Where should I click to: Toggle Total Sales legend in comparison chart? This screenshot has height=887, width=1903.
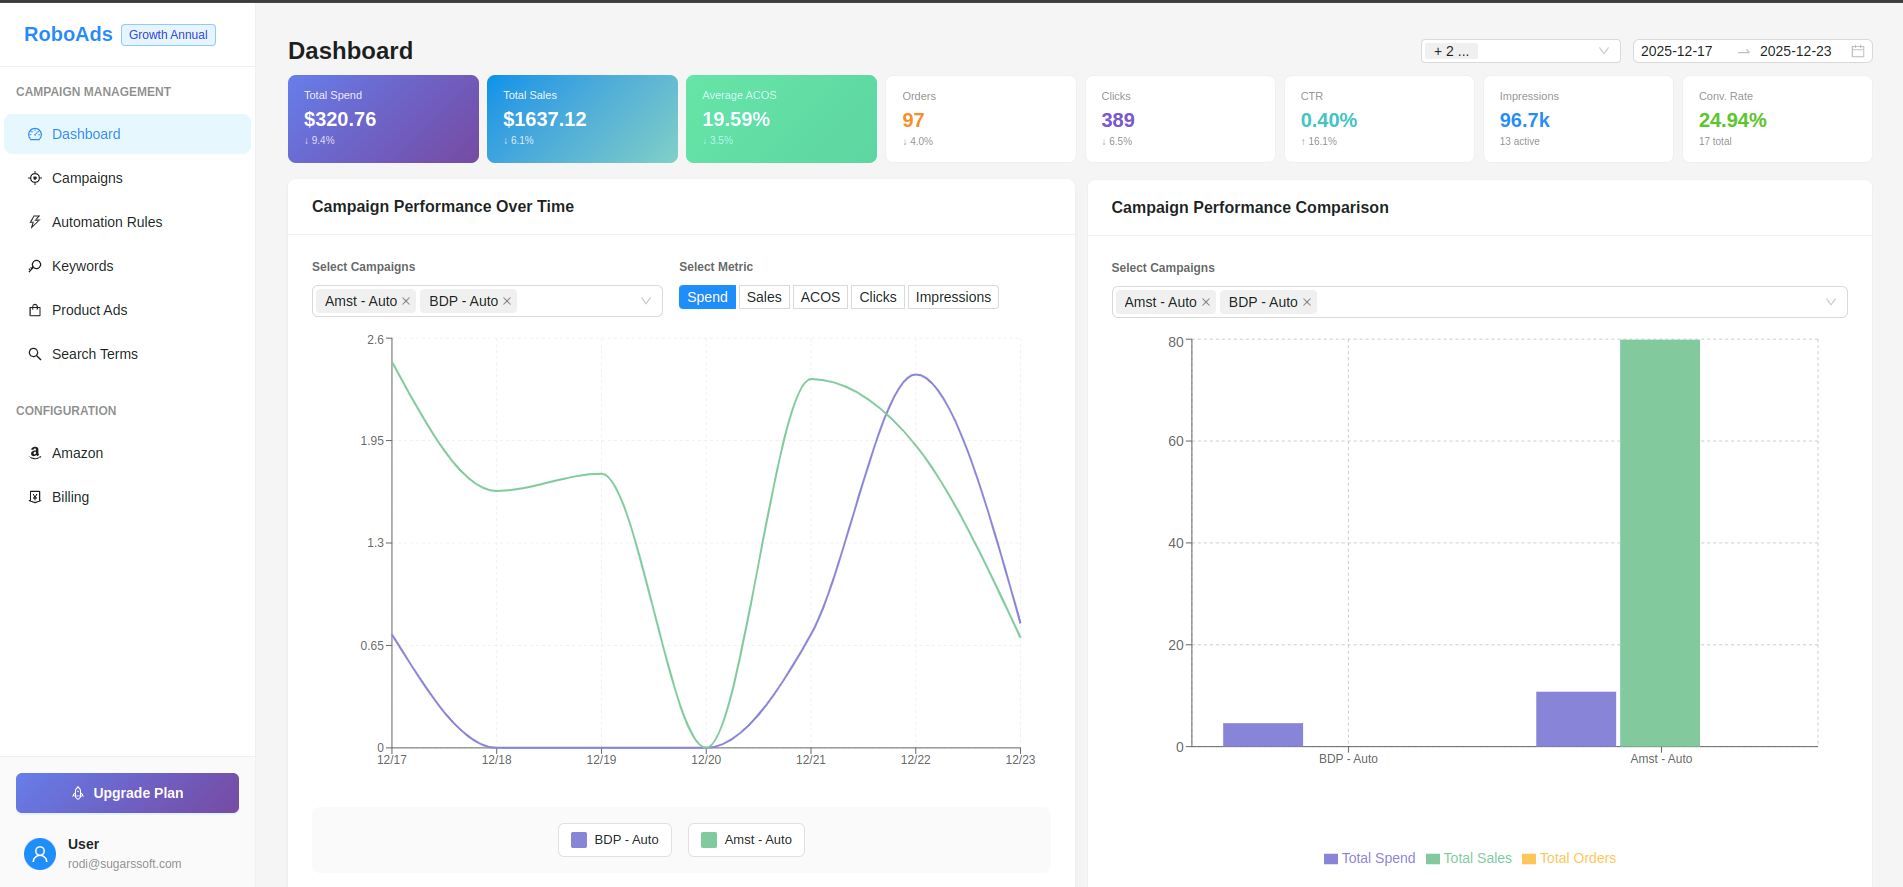pyautogui.click(x=1469, y=858)
